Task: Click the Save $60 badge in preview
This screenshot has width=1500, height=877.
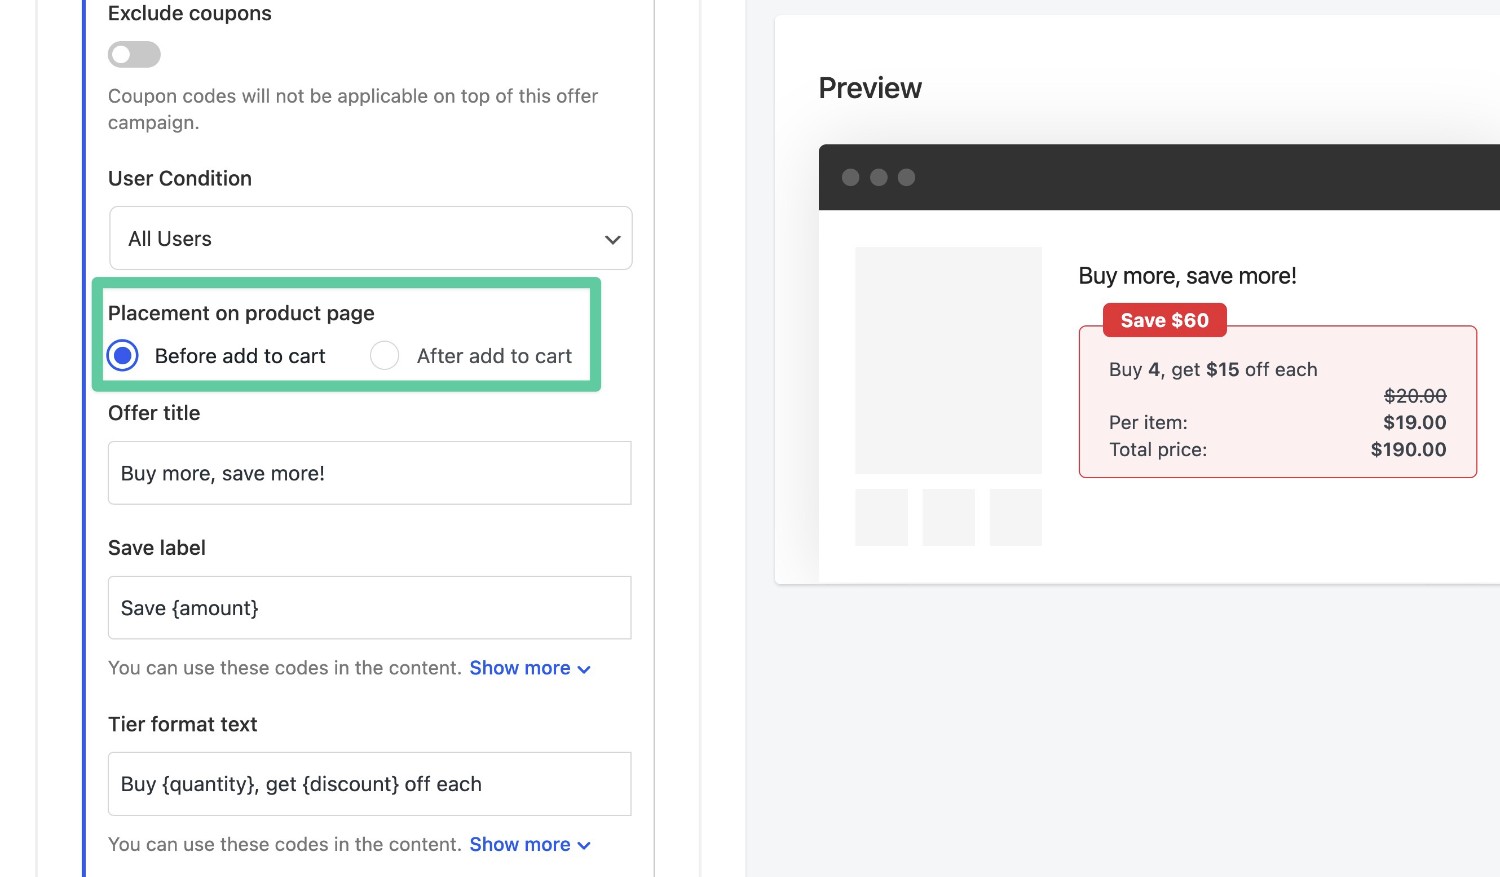Action: click(x=1165, y=320)
